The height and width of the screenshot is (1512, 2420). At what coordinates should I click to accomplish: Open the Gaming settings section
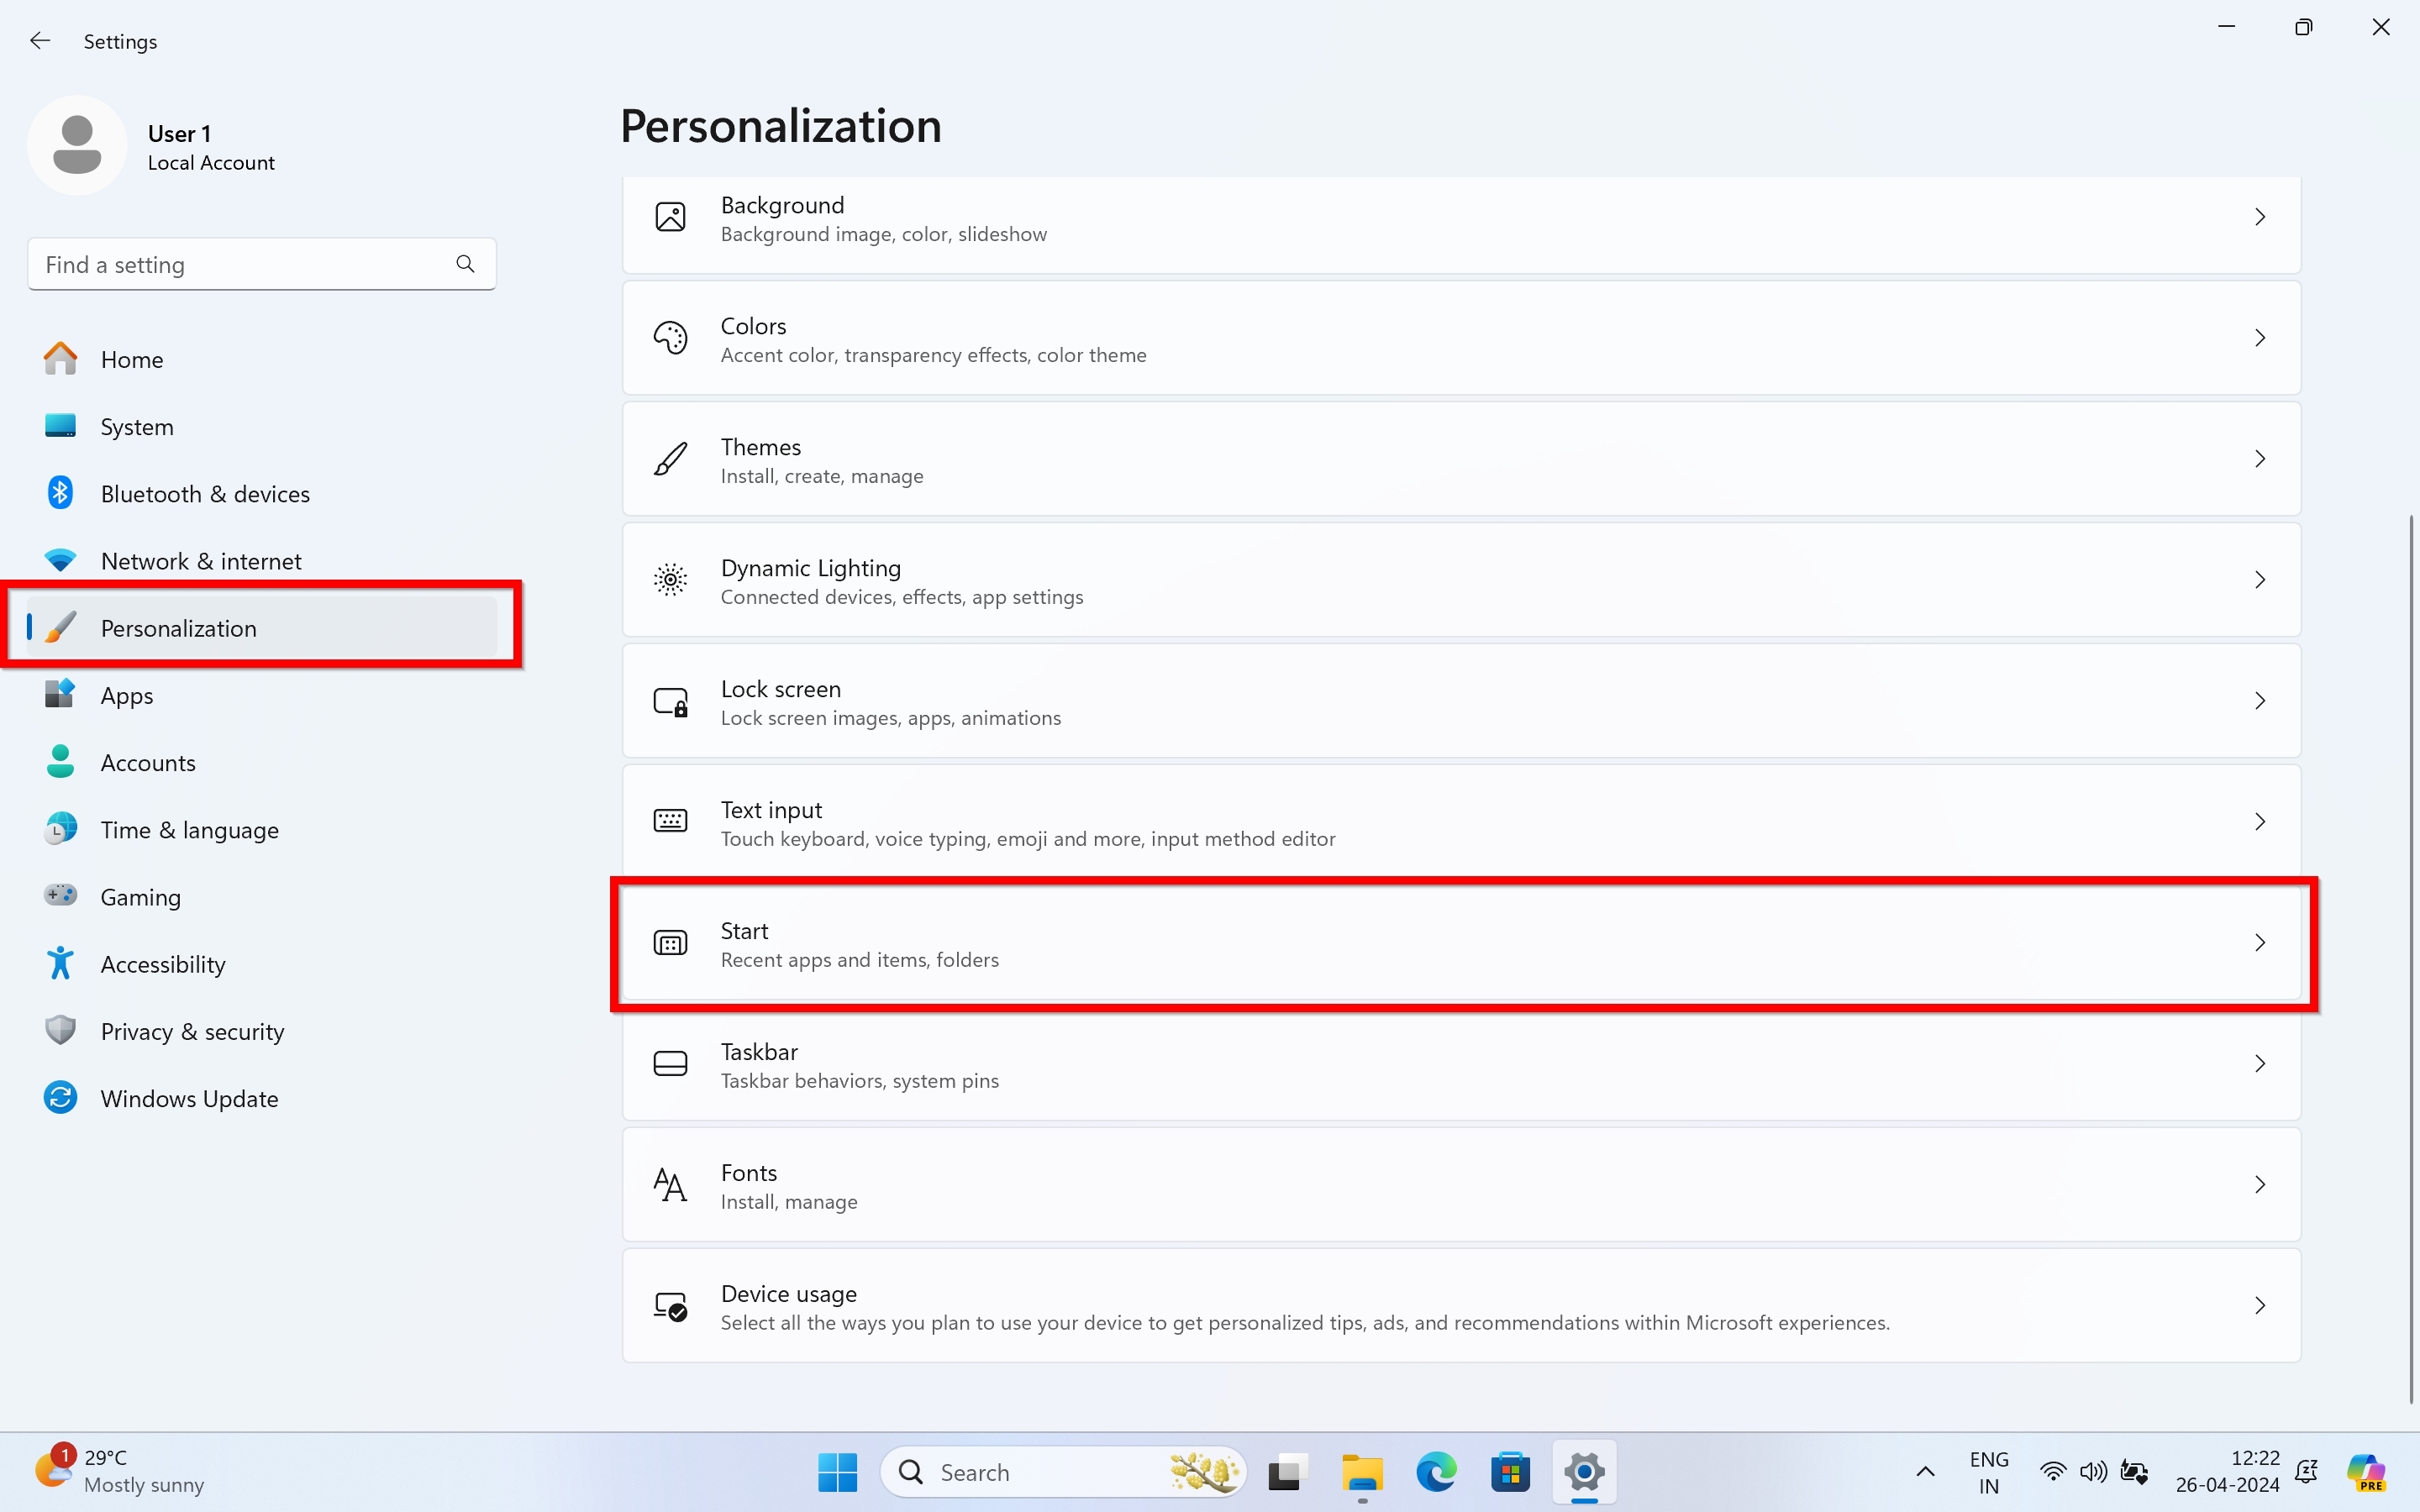pos(262,896)
